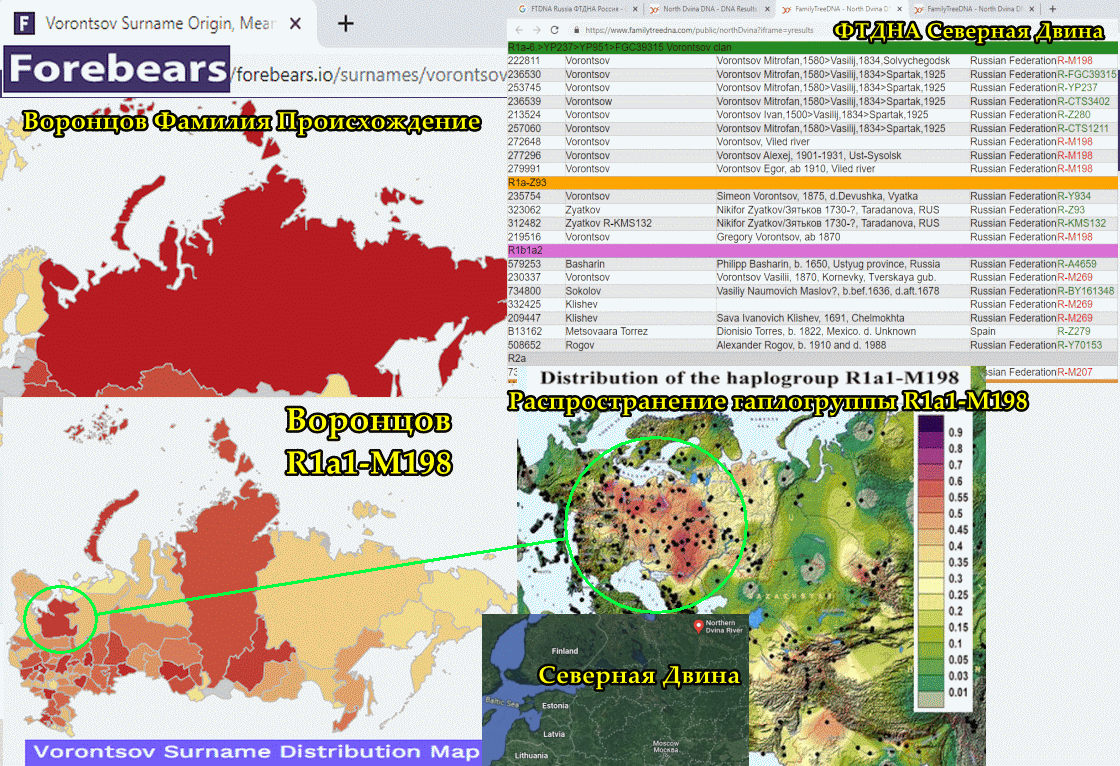Click the 0.5 orange-red legend swatch

(931, 506)
